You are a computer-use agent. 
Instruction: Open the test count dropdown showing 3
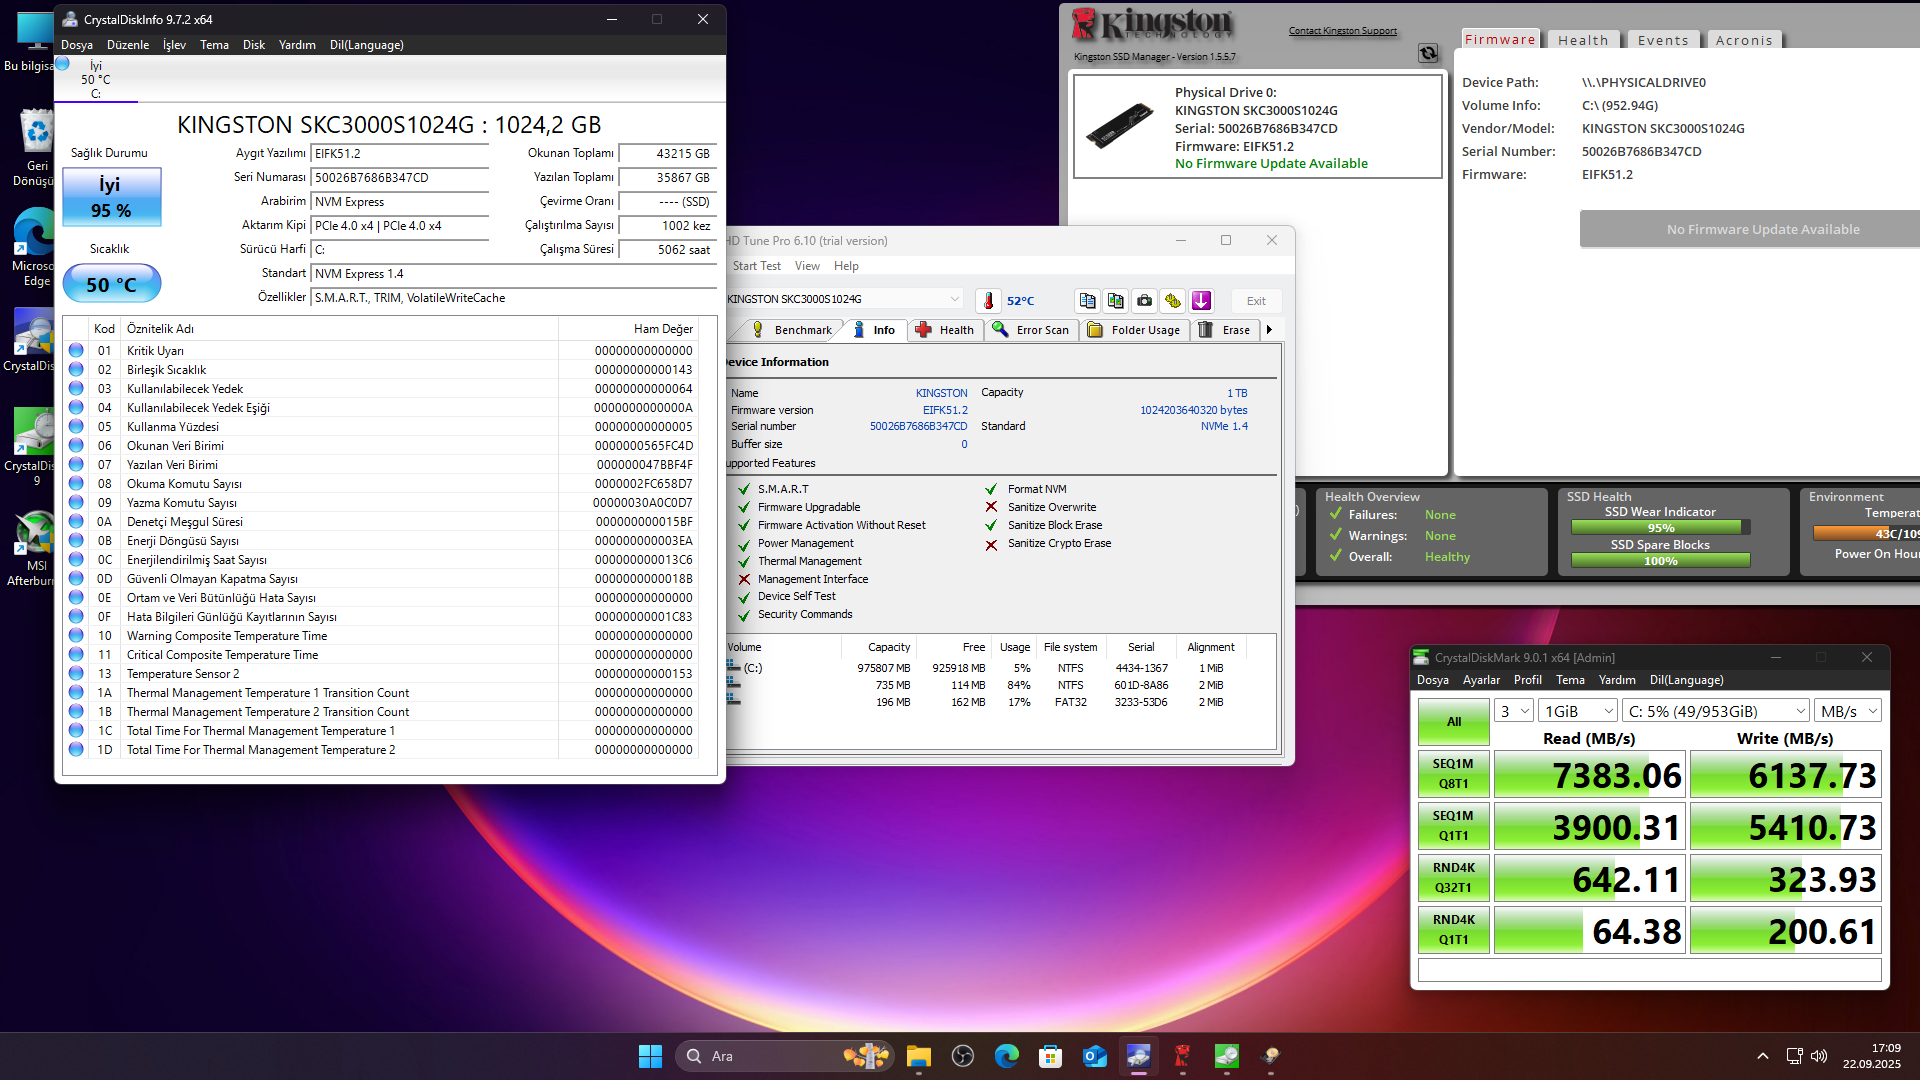click(1514, 711)
